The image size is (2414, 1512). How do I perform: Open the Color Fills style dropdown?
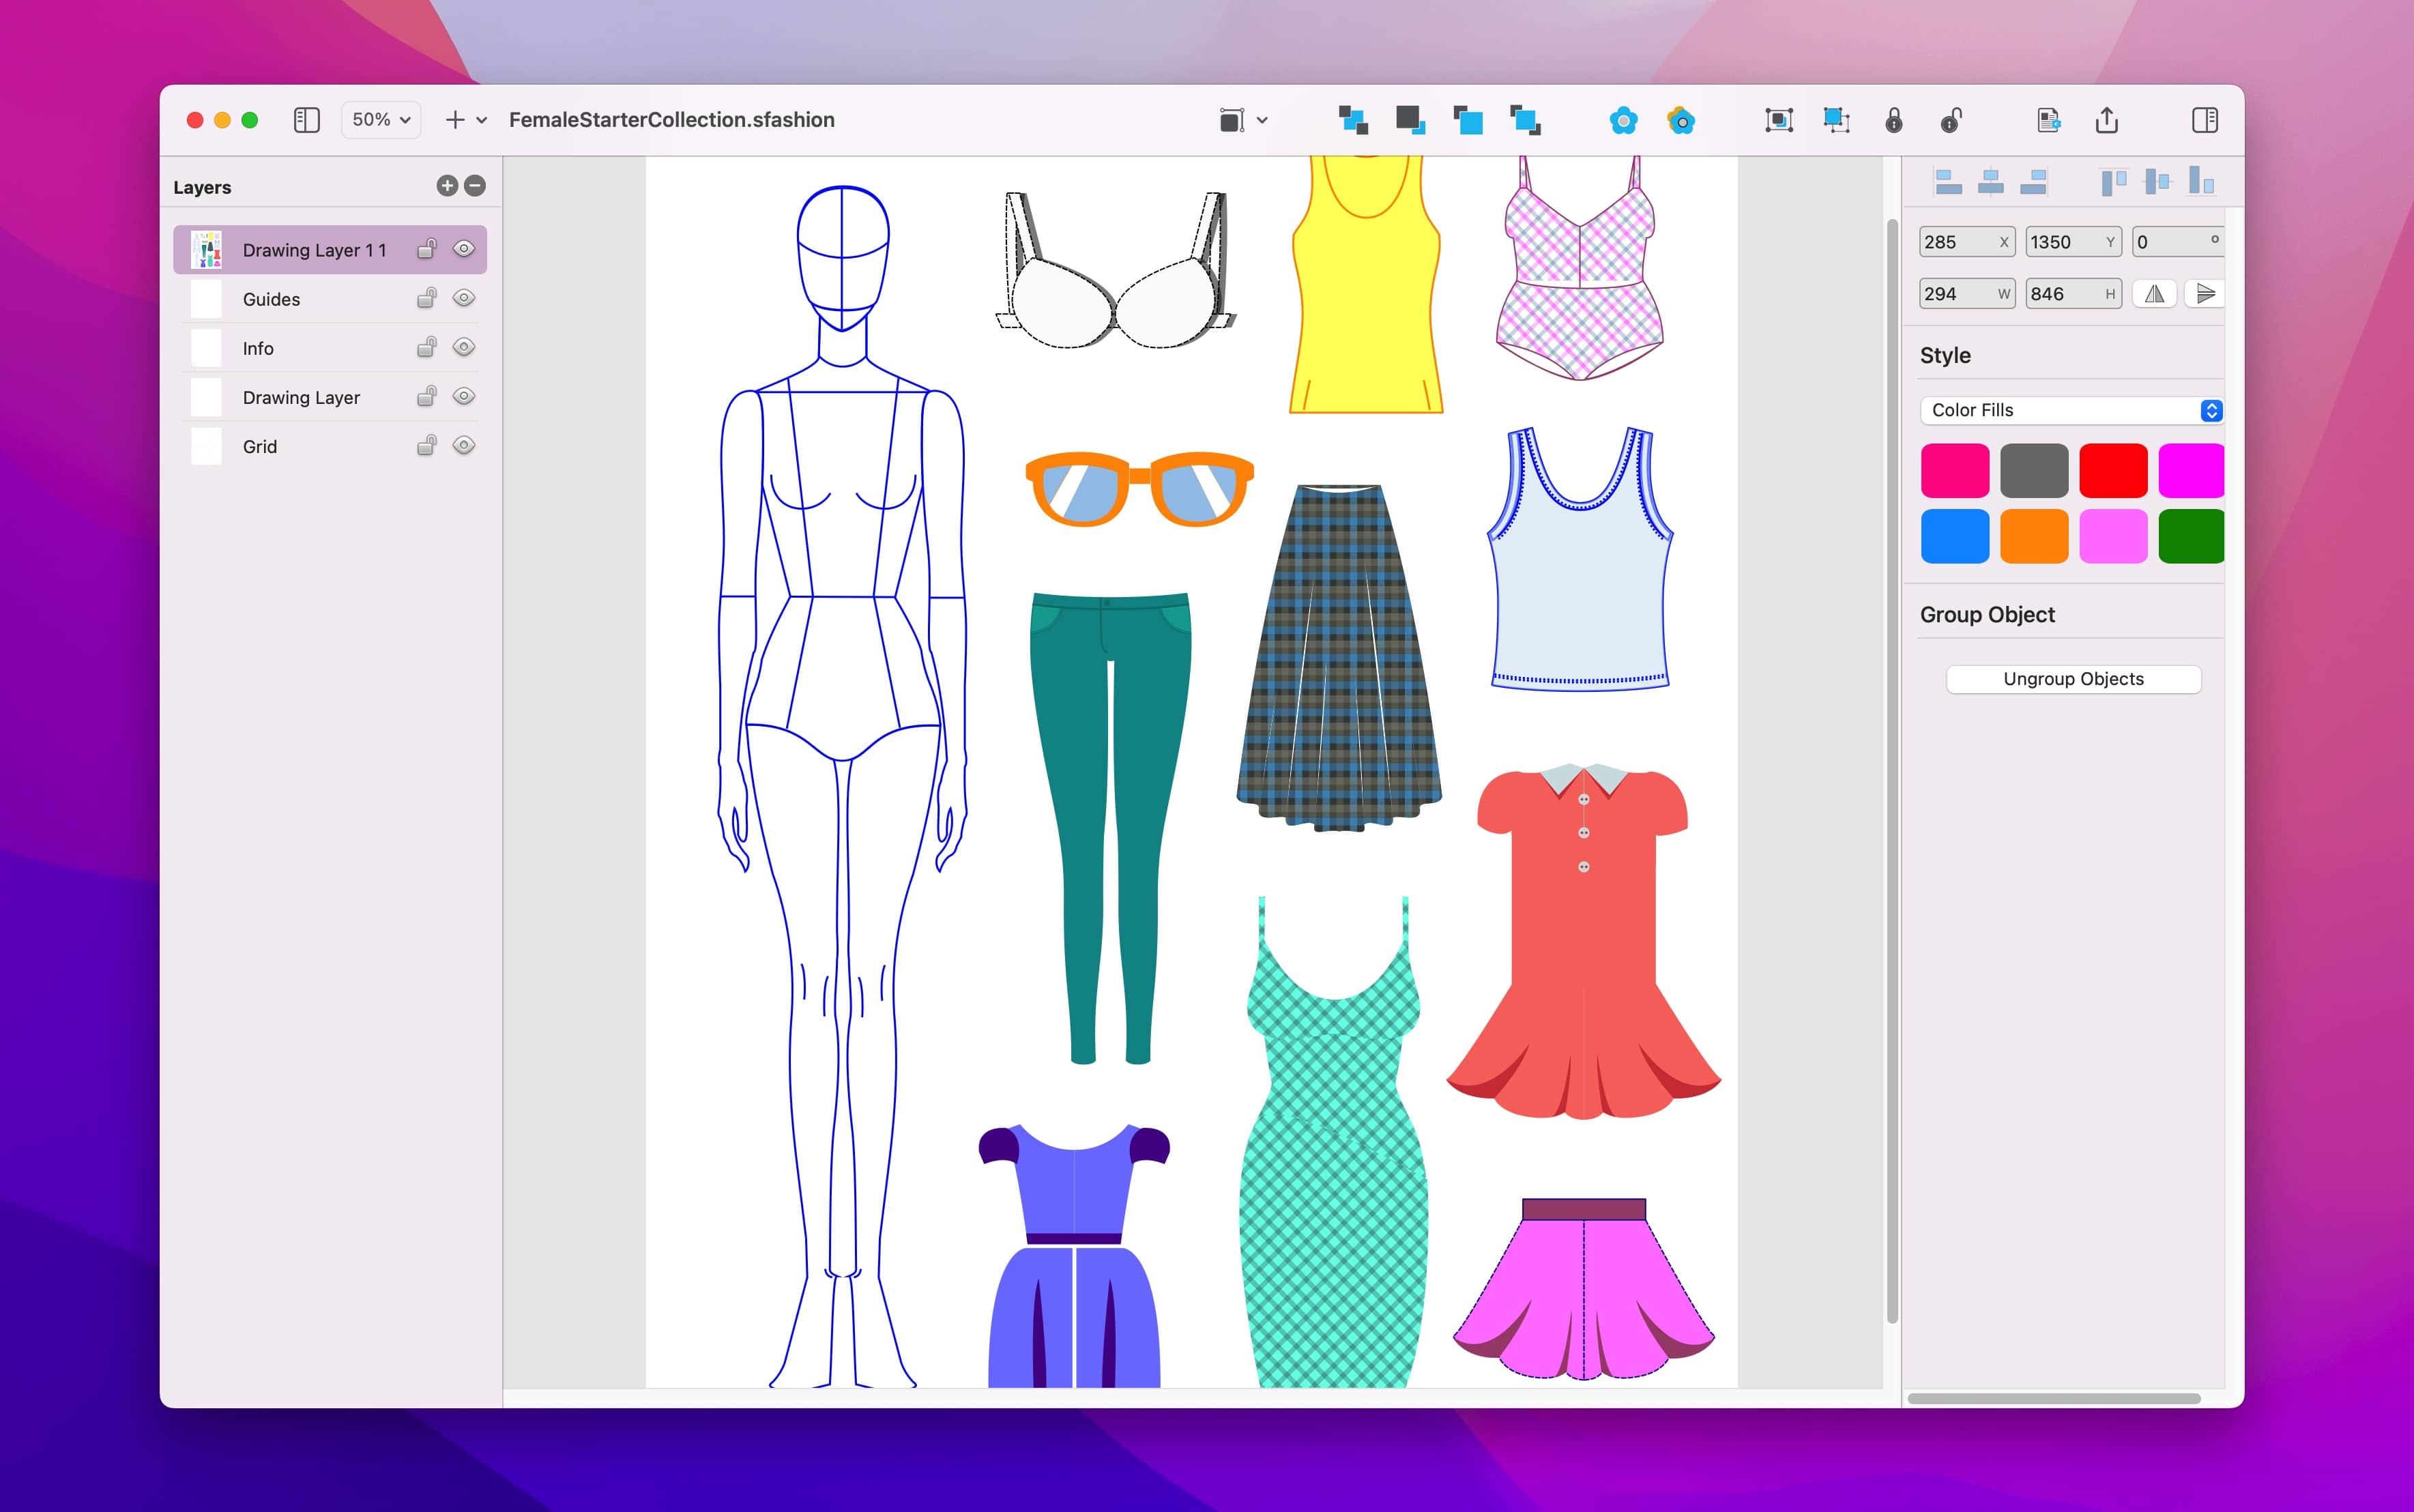tap(2072, 410)
